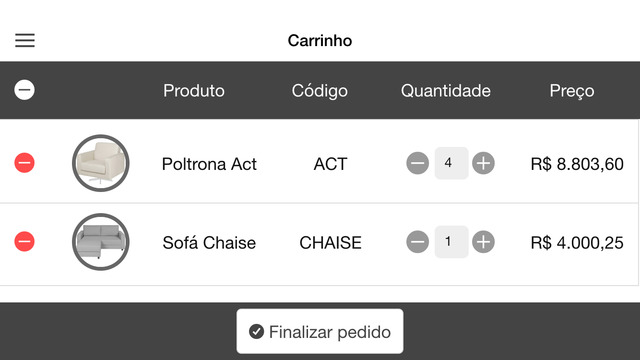Click the white minus icon in header
The width and height of the screenshot is (640, 360).
click(24, 90)
